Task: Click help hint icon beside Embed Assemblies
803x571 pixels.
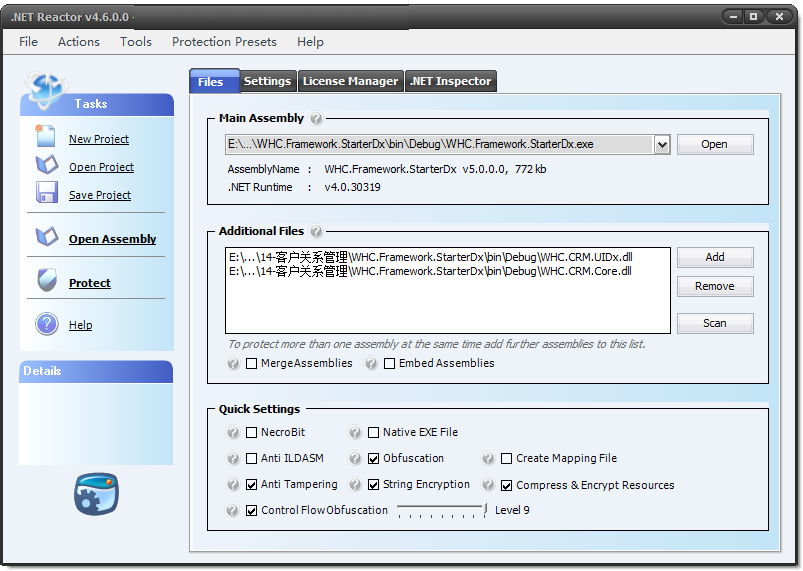Action: tap(371, 364)
